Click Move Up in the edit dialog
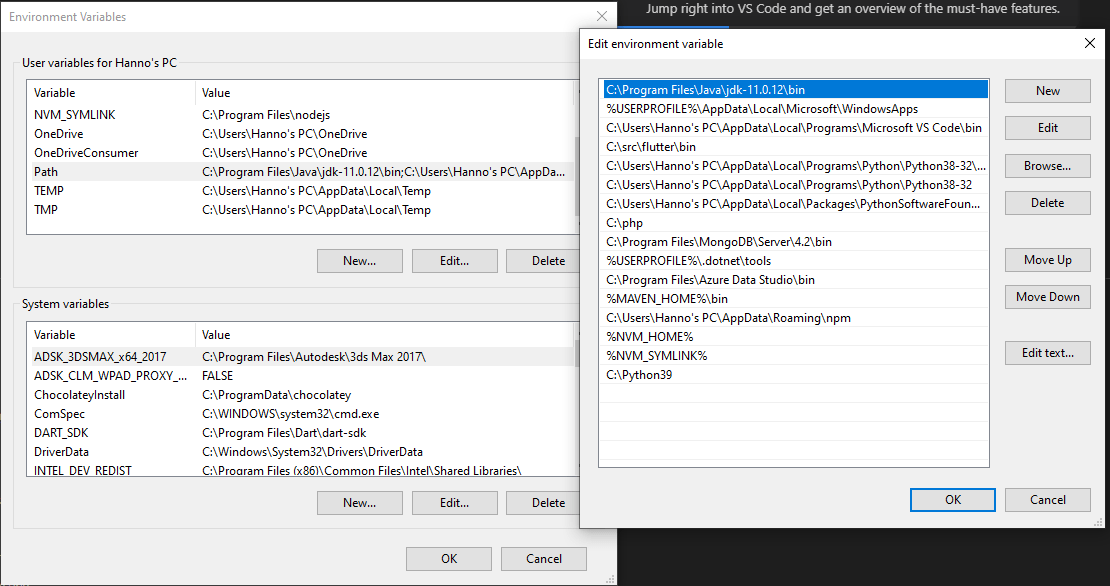 coord(1047,259)
